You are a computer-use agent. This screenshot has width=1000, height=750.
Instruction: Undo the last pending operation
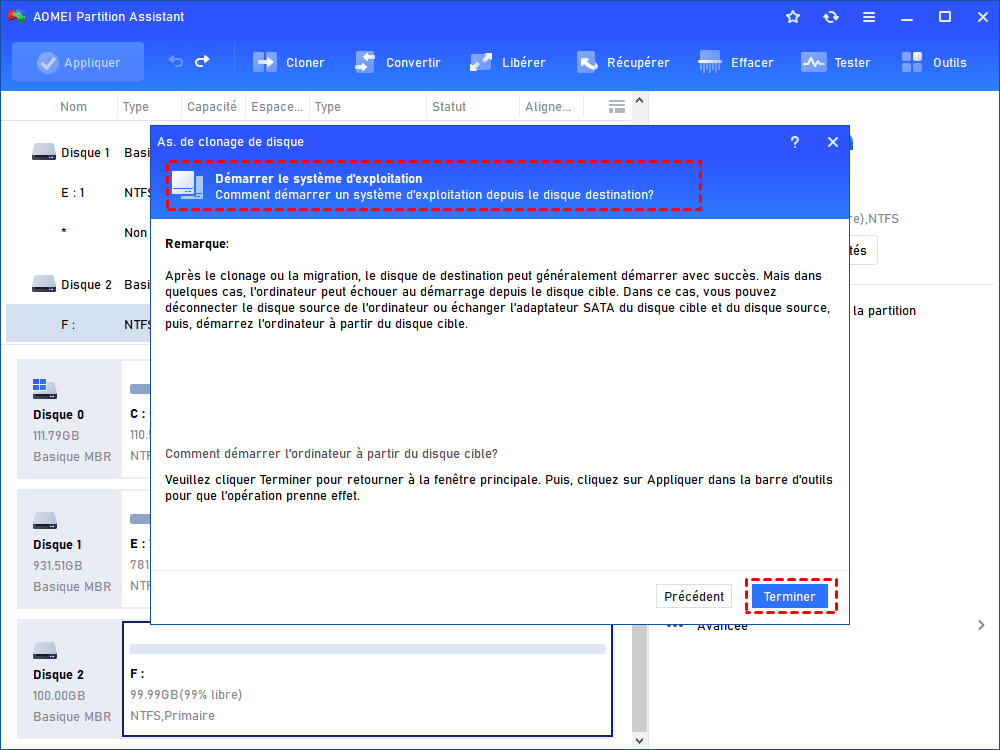[x=175, y=62]
